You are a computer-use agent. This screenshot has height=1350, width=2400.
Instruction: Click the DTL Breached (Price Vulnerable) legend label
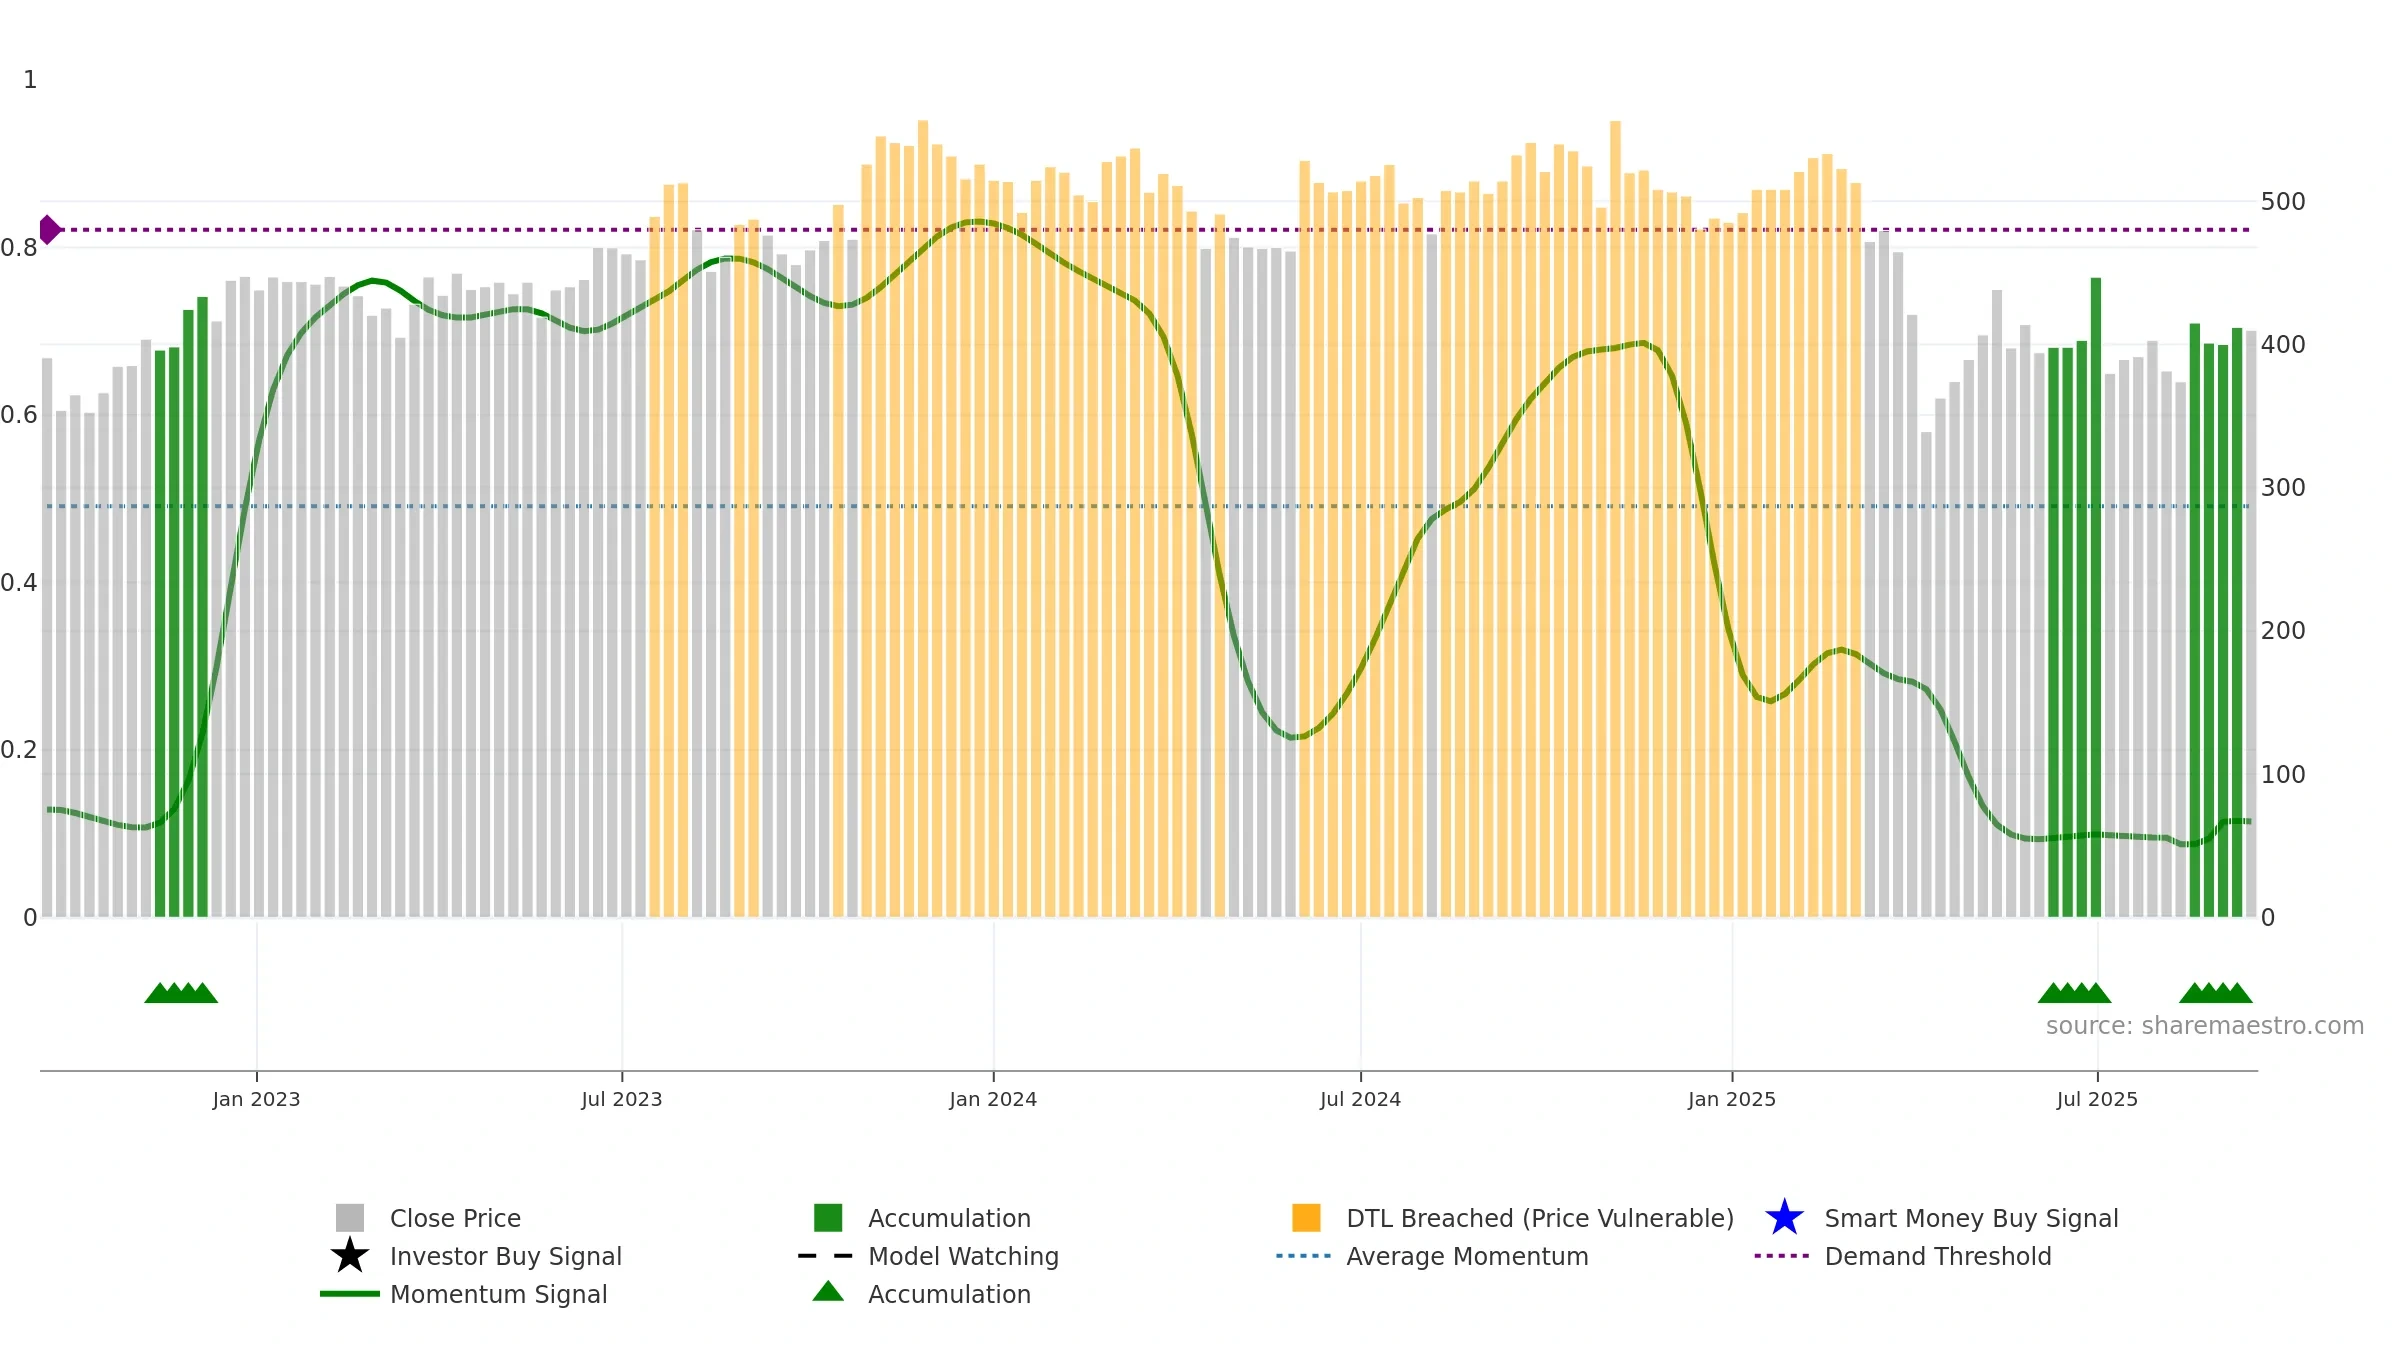tap(1540, 1218)
